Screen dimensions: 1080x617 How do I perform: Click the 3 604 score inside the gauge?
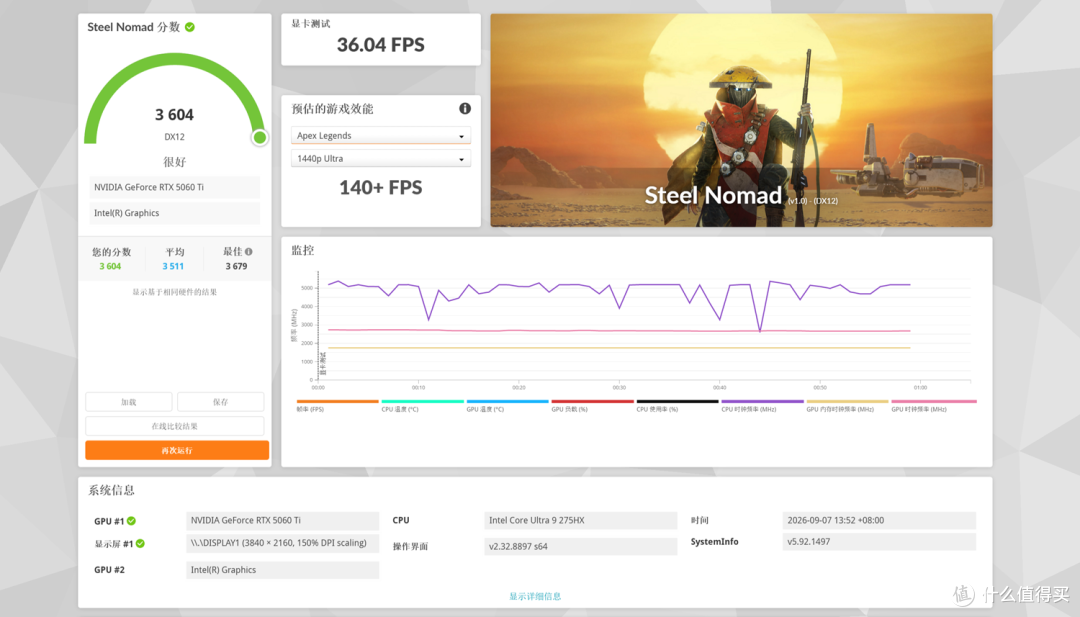click(174, 114)
